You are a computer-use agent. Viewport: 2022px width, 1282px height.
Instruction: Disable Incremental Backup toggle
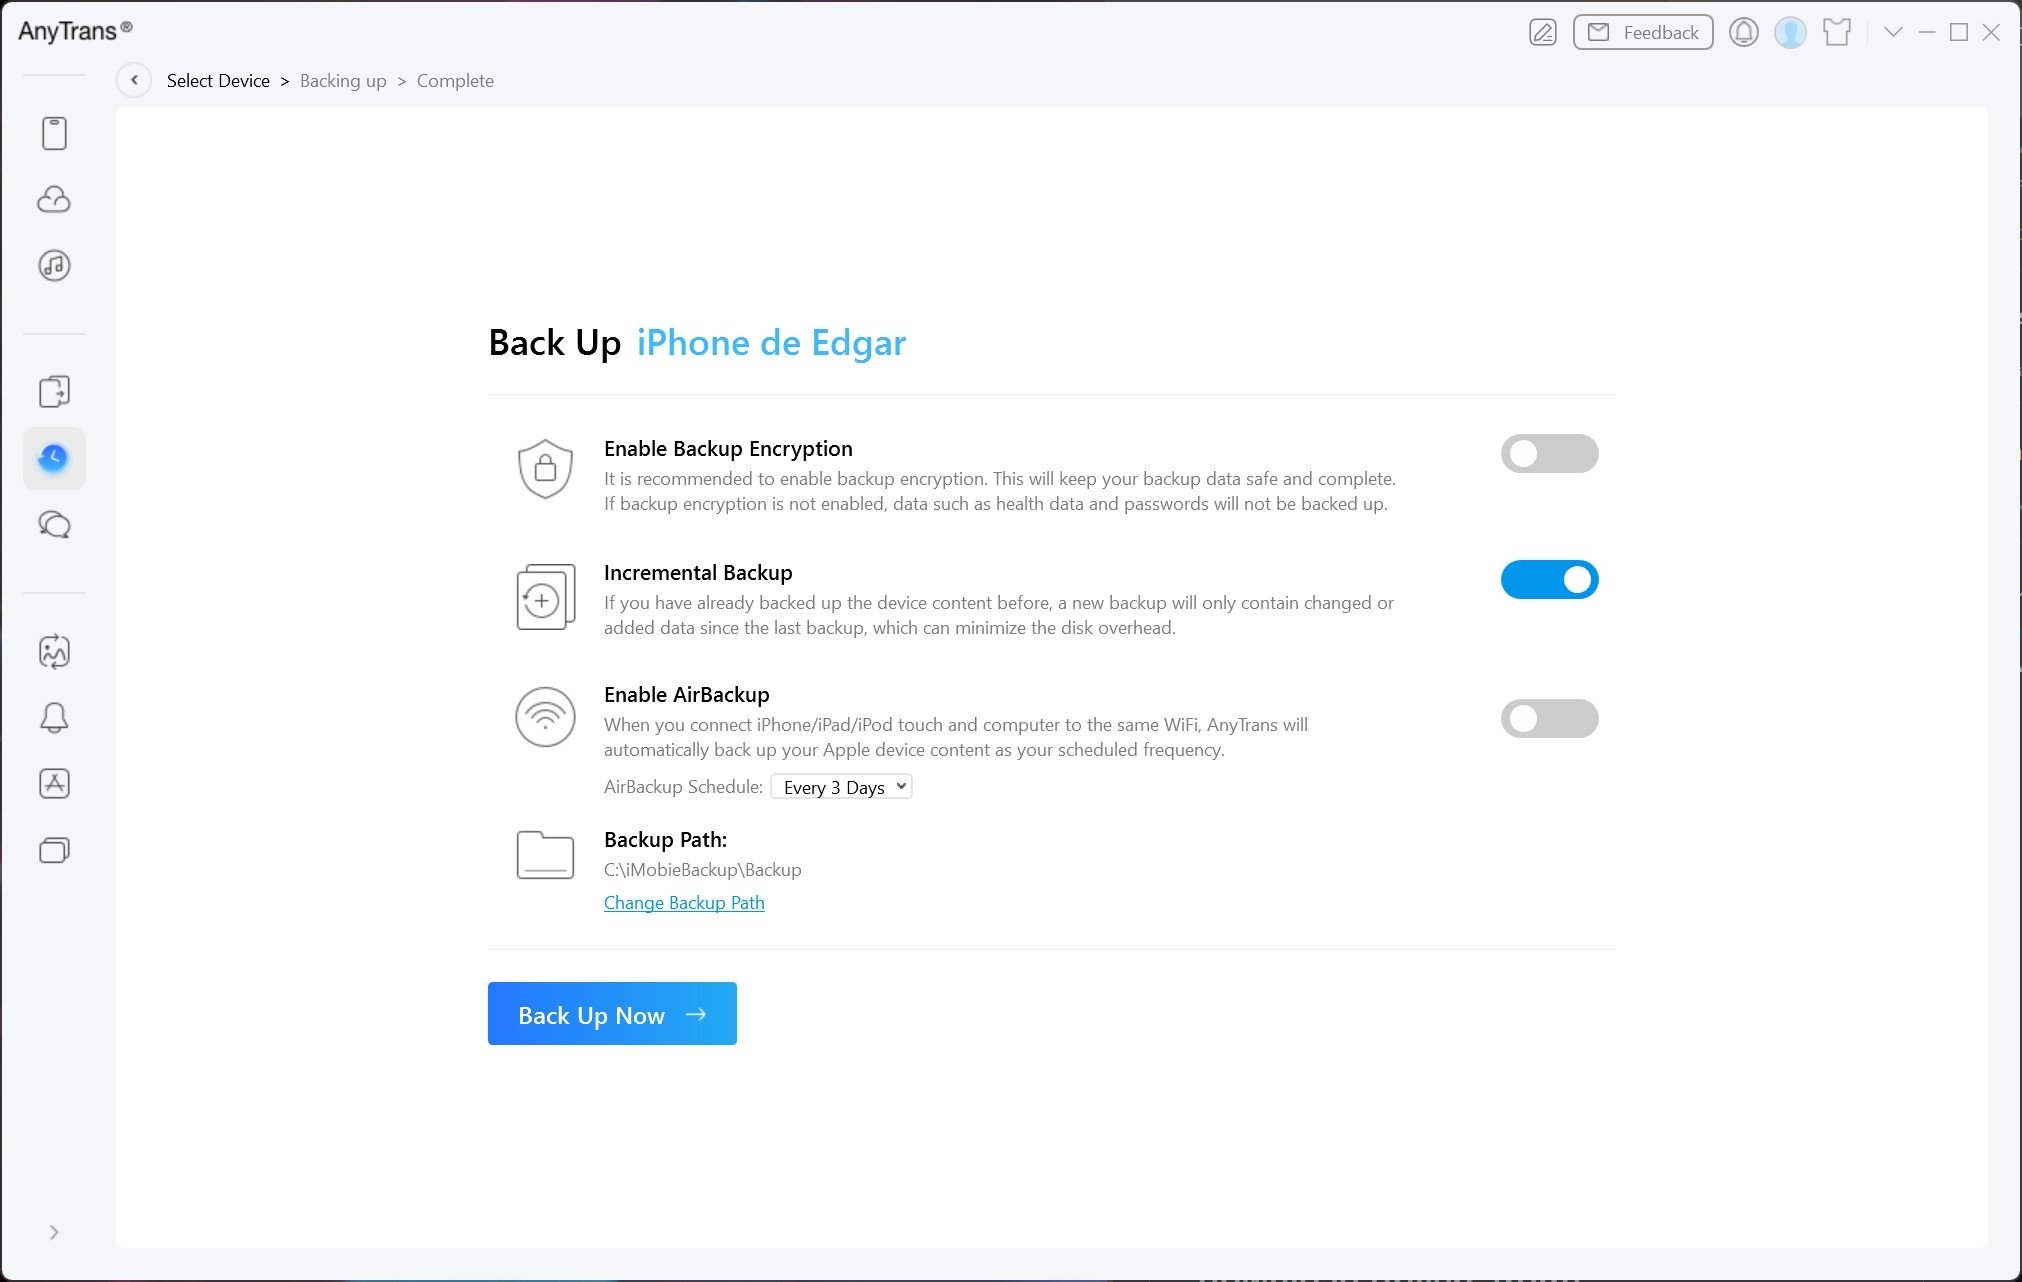click(1550, 579)
